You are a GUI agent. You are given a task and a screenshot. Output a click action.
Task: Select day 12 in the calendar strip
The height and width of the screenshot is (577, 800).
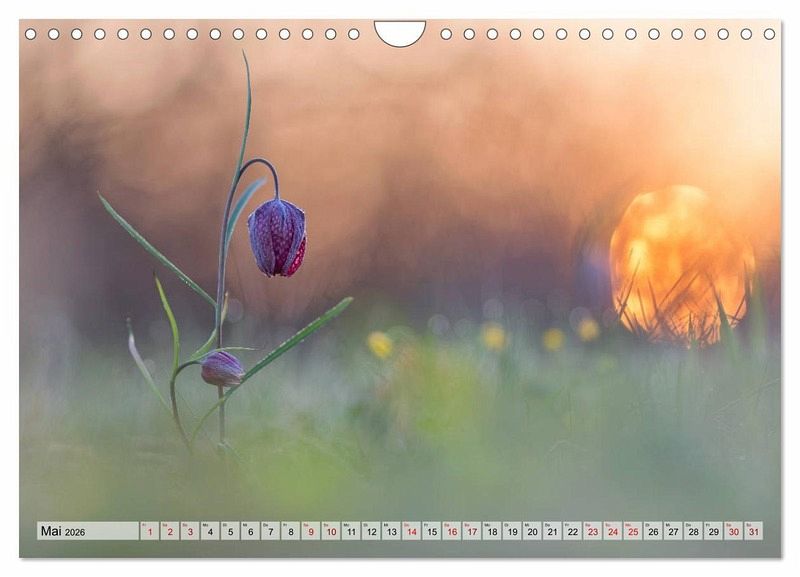coord(371,531)
